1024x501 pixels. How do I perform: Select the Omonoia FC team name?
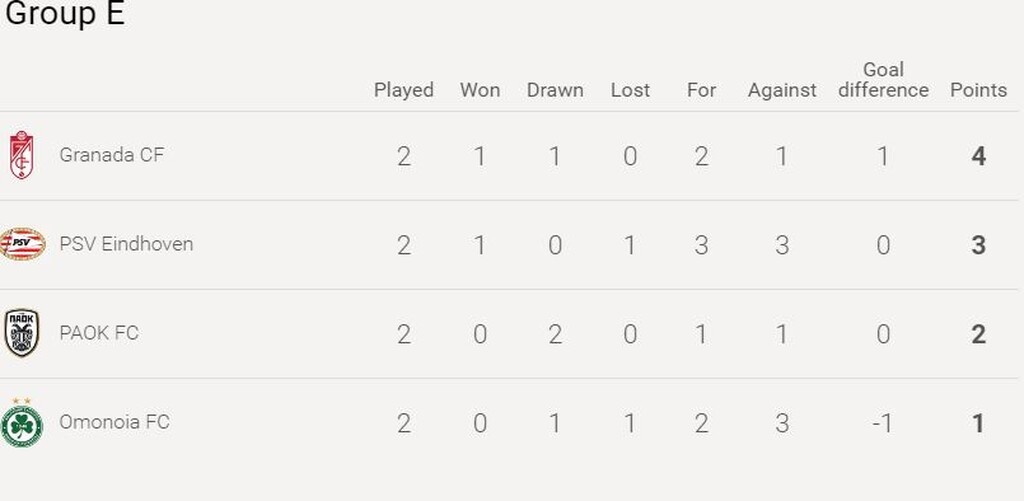[x=114, y=422]
